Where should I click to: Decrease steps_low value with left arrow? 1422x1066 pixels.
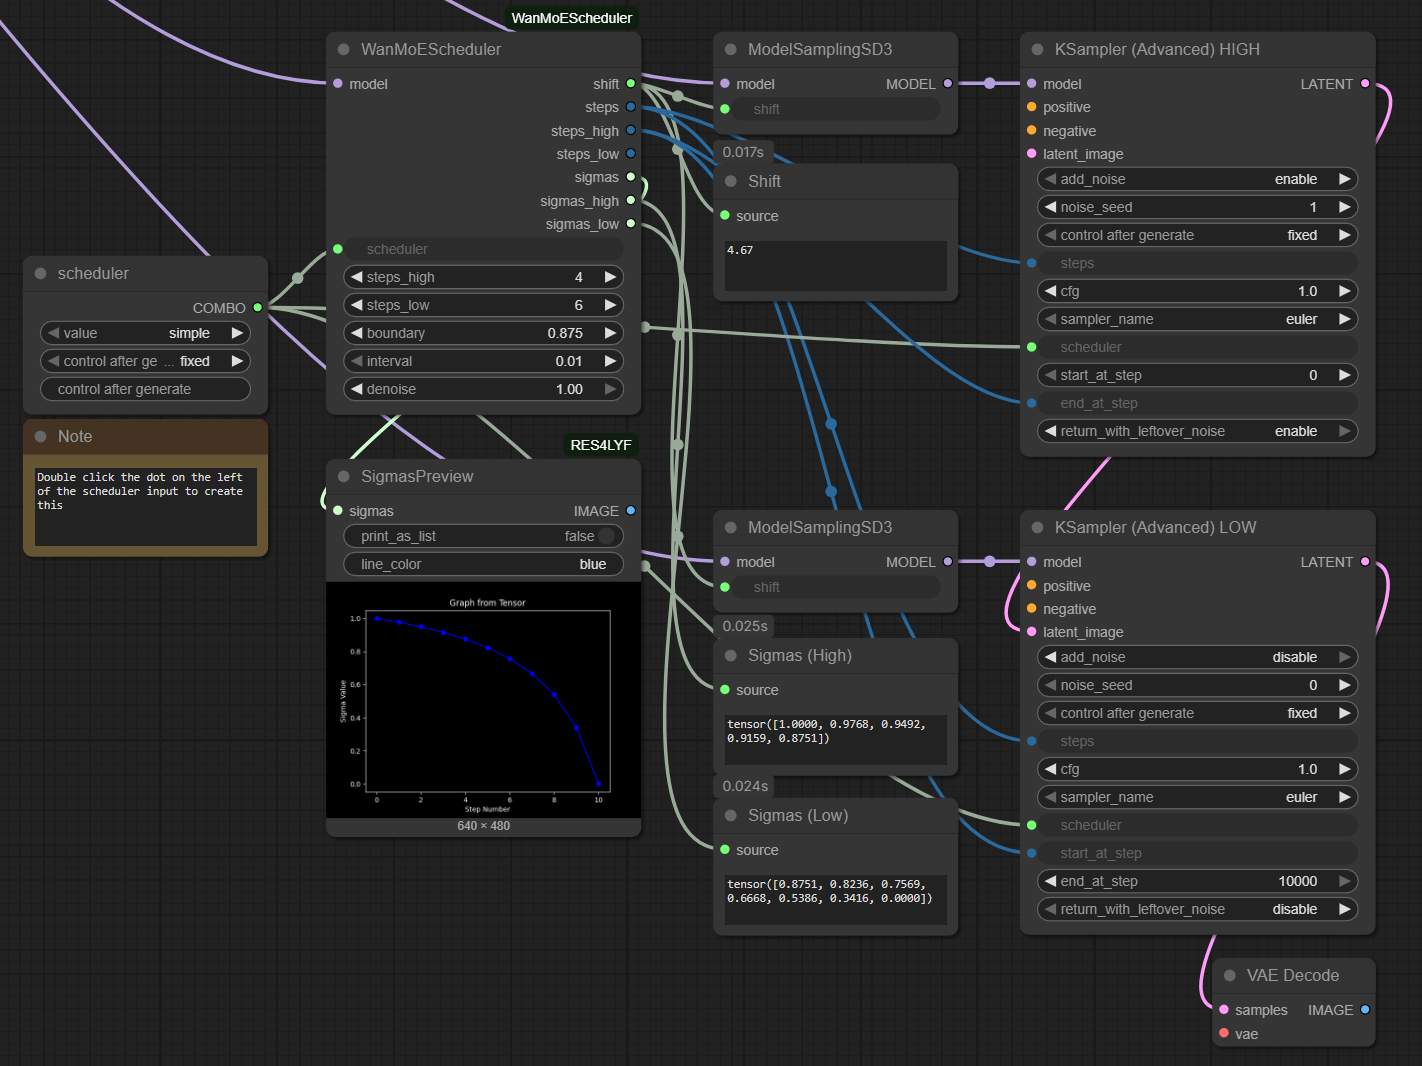point(357,305)
